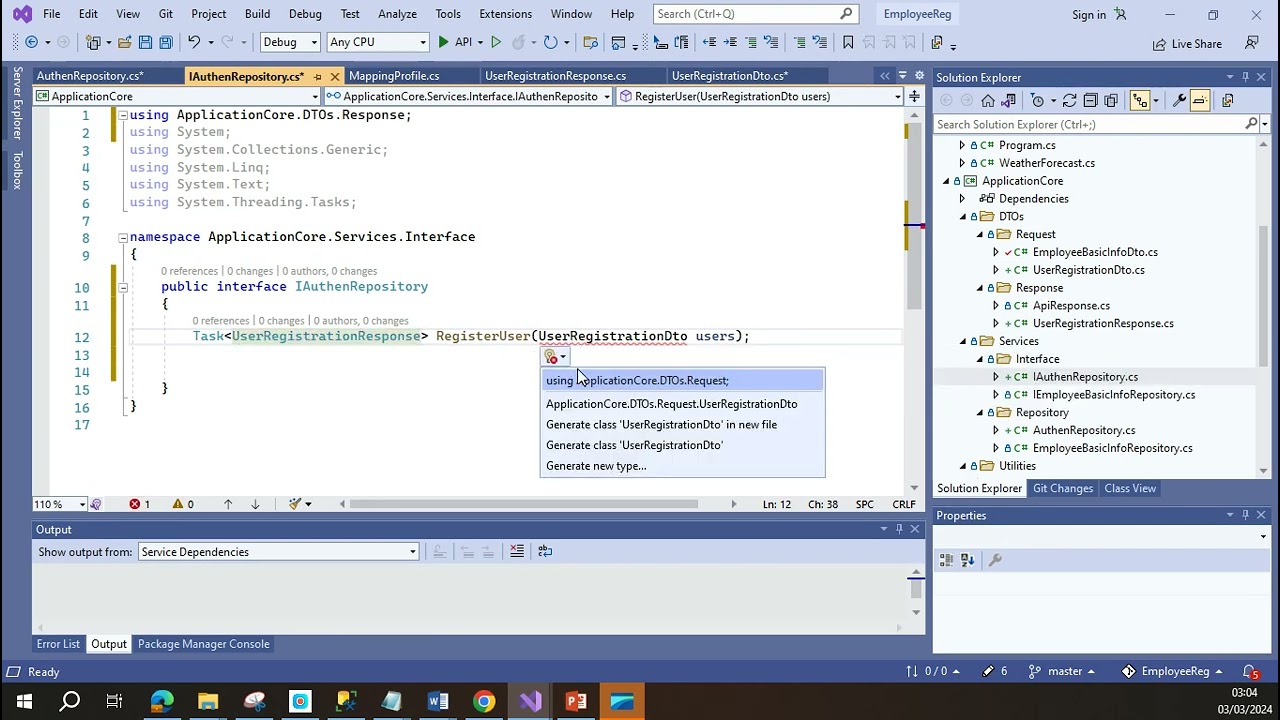Click the Navigate Backward toolbar arrow

(x=32, y=43)
